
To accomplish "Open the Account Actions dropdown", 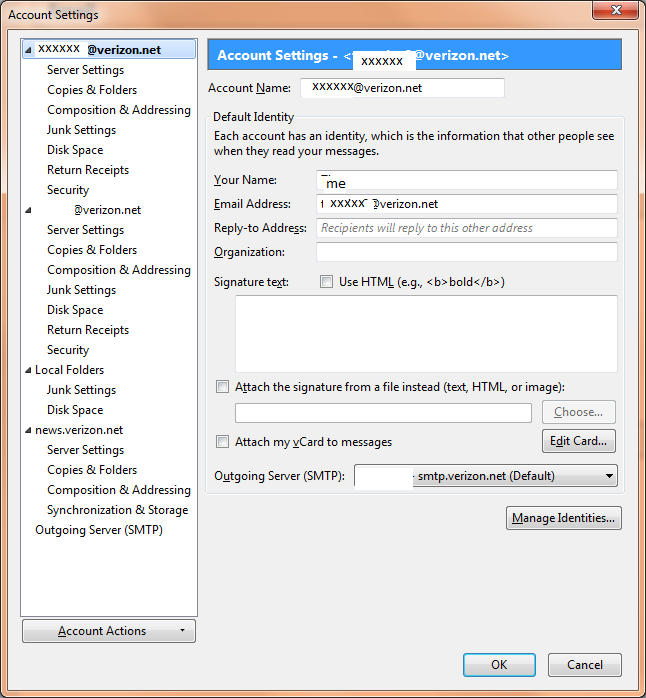I will pyautogui.click(x=109, y=631).
